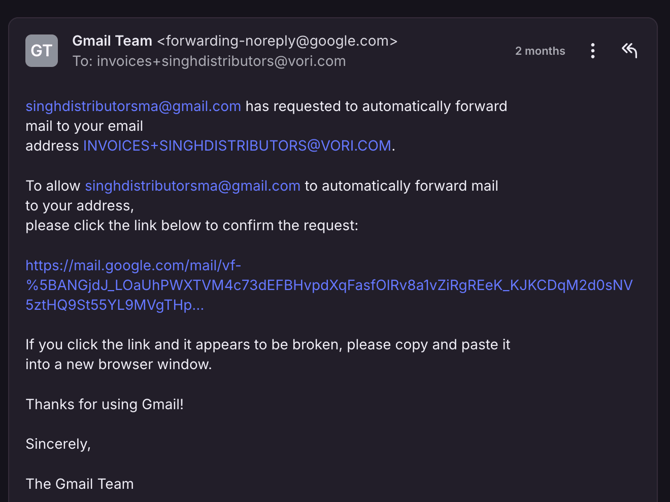
Task: Open the three-dot more options menu
Action: (593, 51)
